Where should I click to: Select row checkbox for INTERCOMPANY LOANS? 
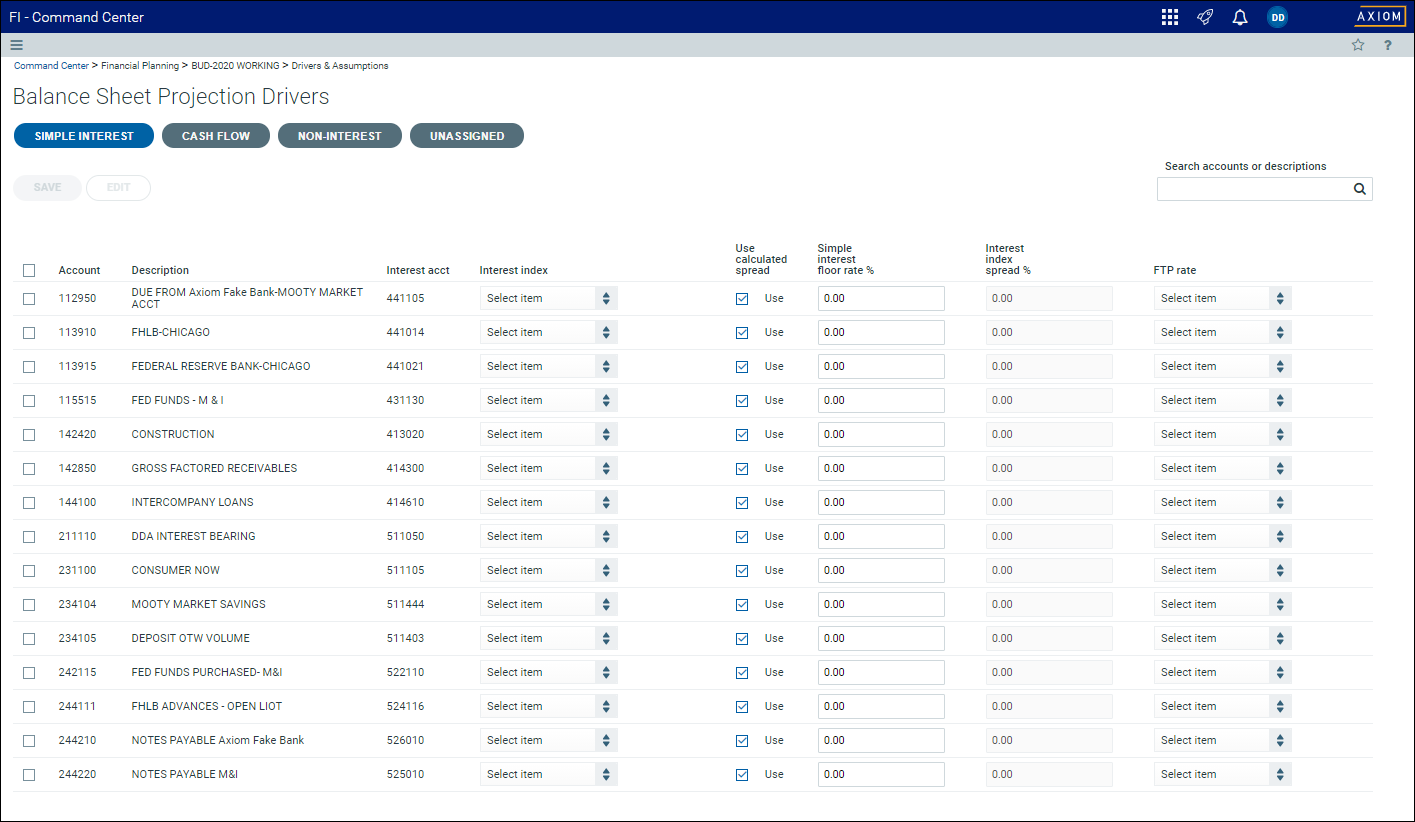coord(29,502)
